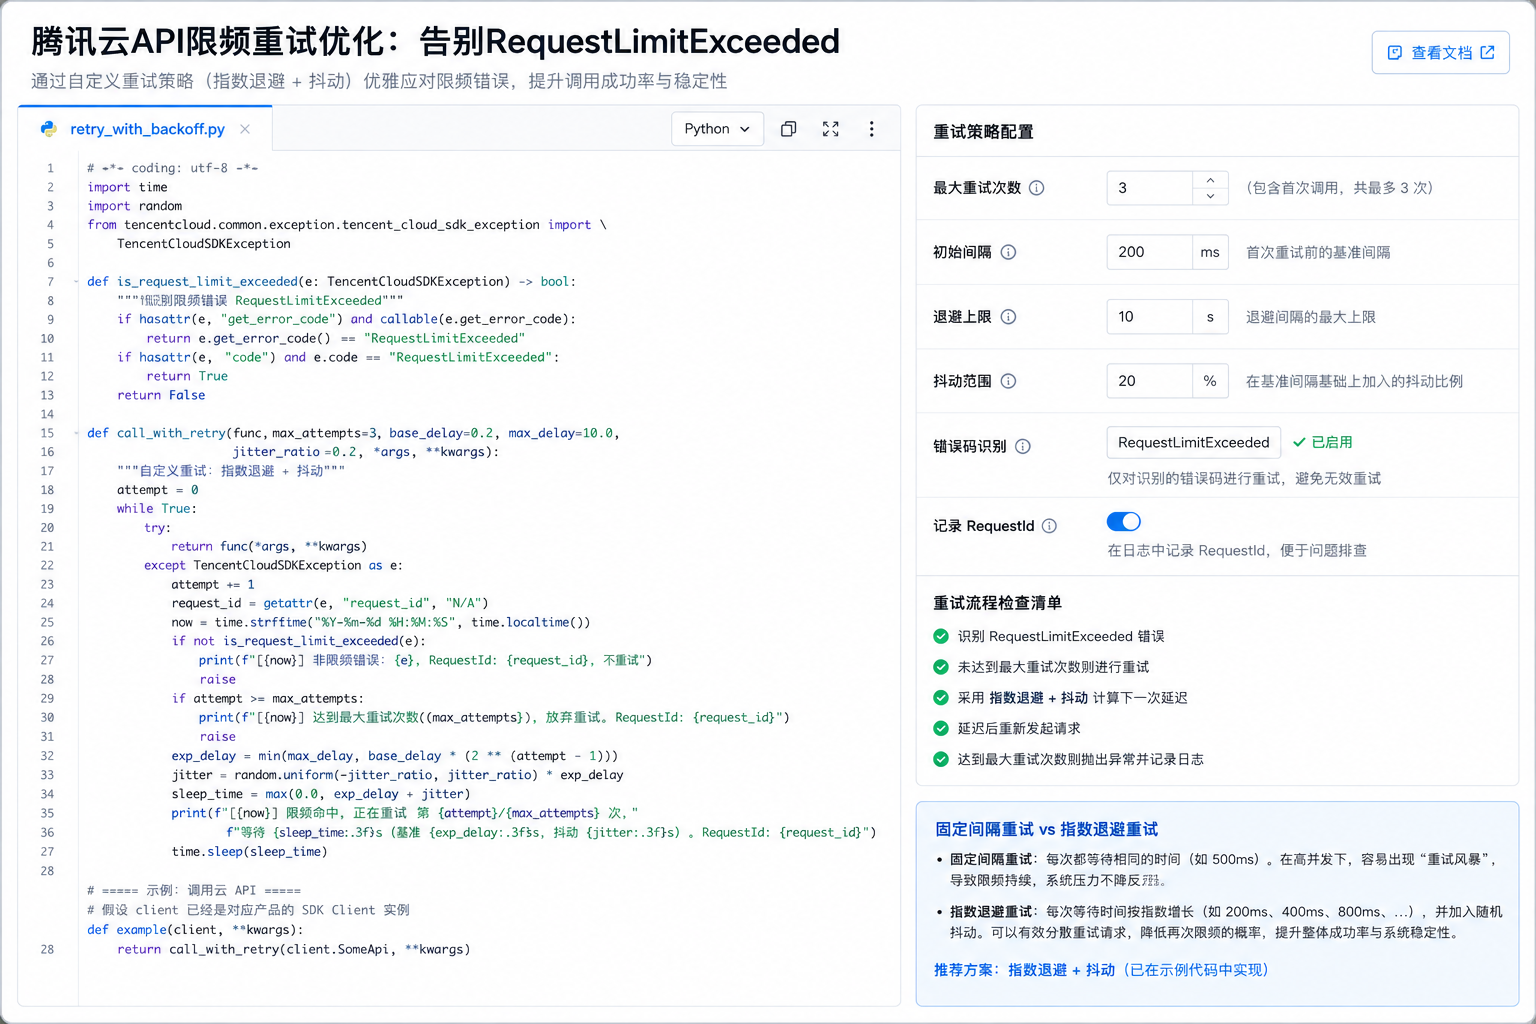
Task: Click the hint 仅对识别的错误码进行重试，避免无效重试
Action: click(x=1244, y=479)
